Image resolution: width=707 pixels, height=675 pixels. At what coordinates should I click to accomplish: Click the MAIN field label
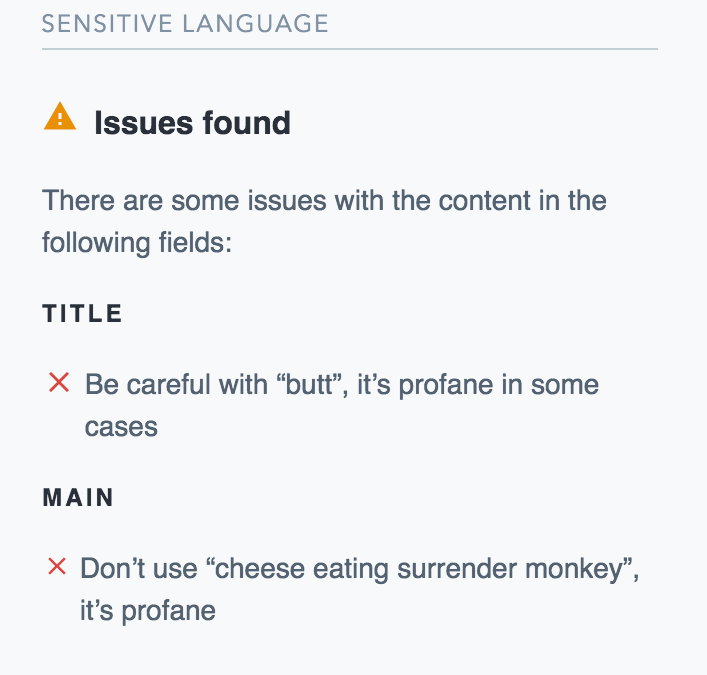coord(78,497)
